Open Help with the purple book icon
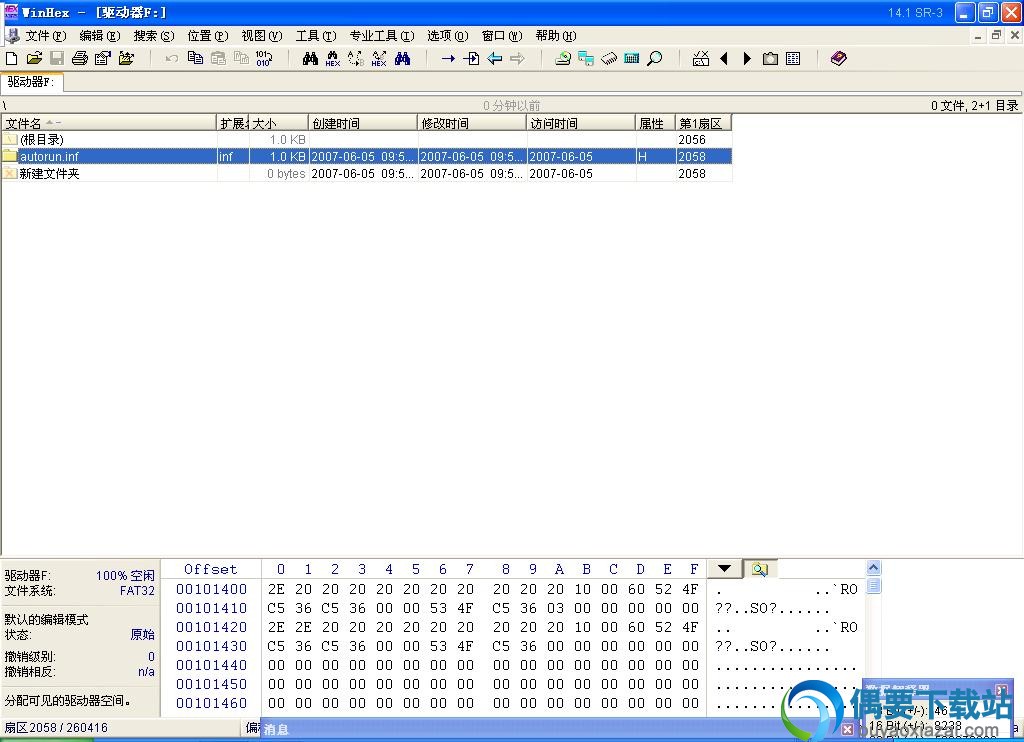Image resolution: width=1024 pixels, height=742 pixels. click(839, 59)
